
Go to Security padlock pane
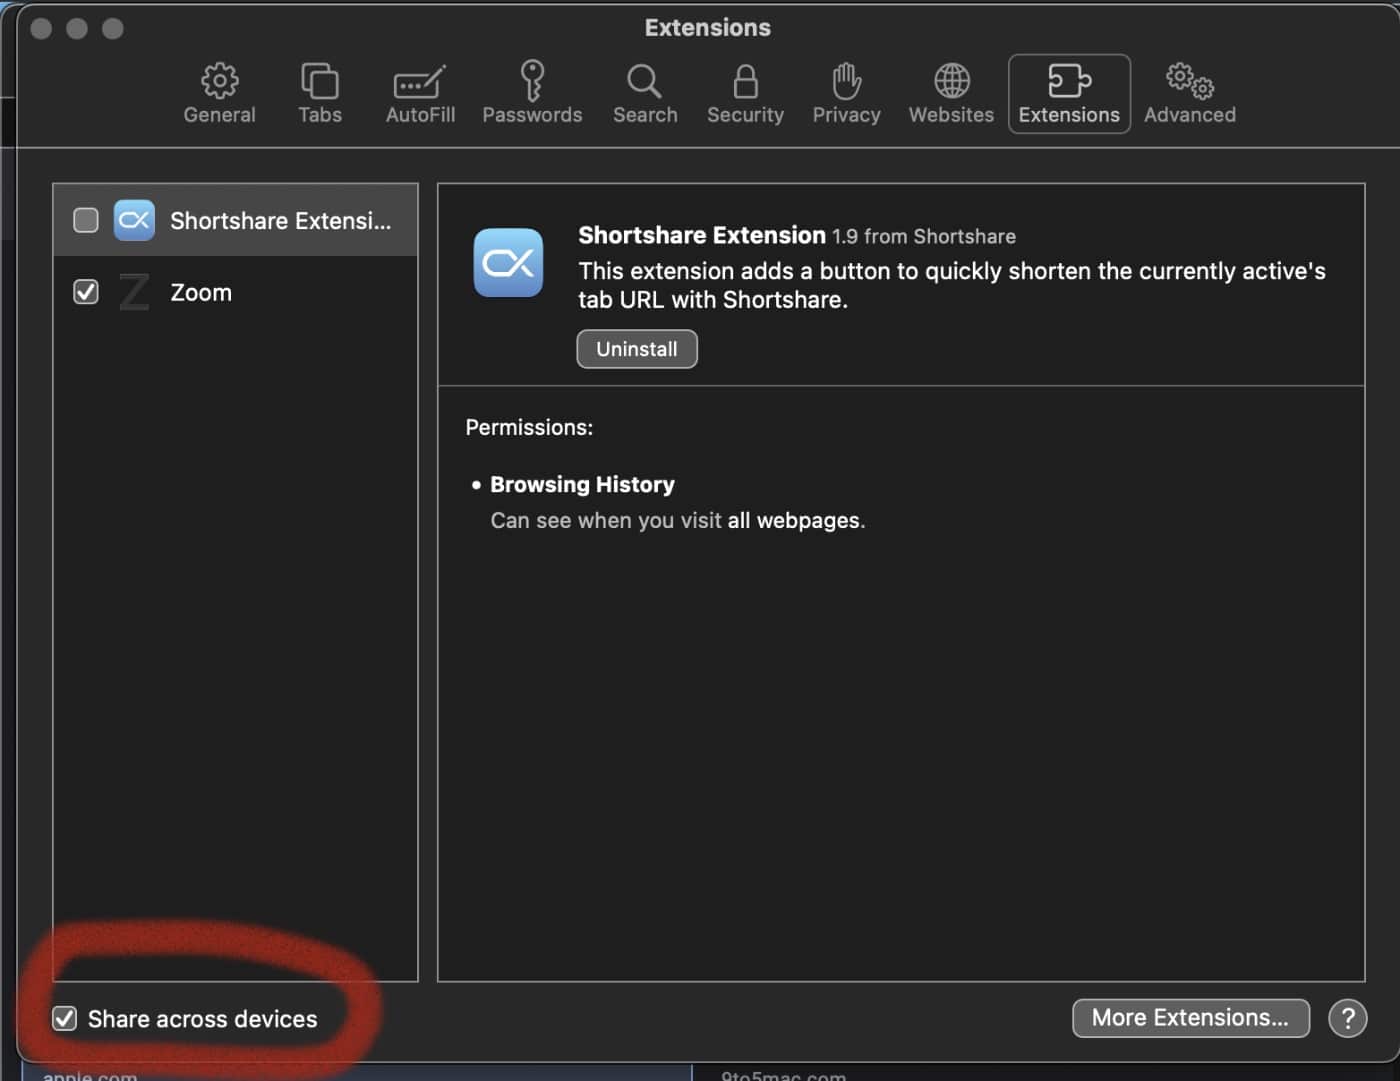point(745,81)
